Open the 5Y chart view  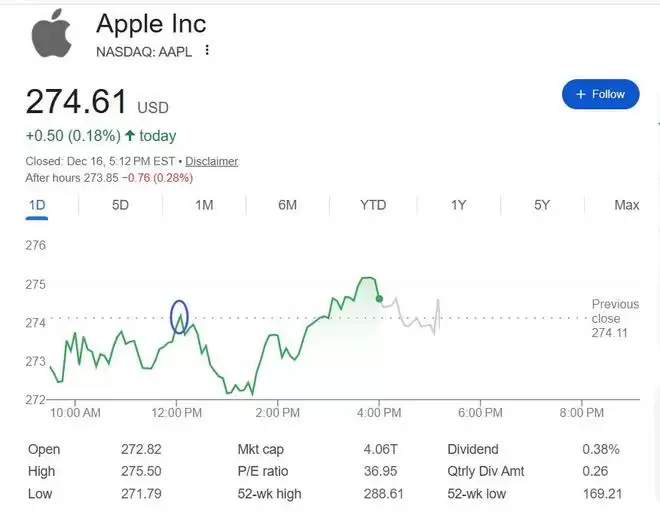(542, 205)
